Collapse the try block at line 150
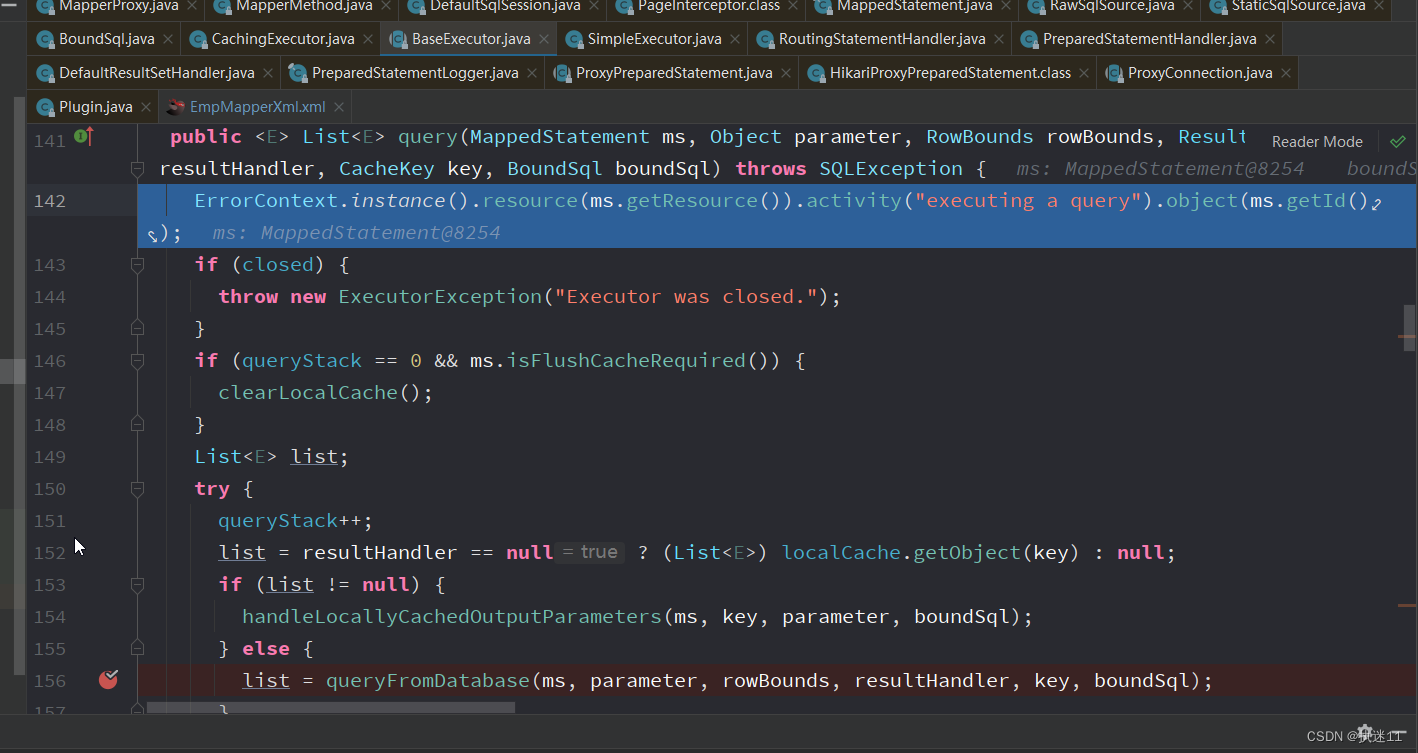The height and width of the screenshot is (753, 1418). click(138, 488)
